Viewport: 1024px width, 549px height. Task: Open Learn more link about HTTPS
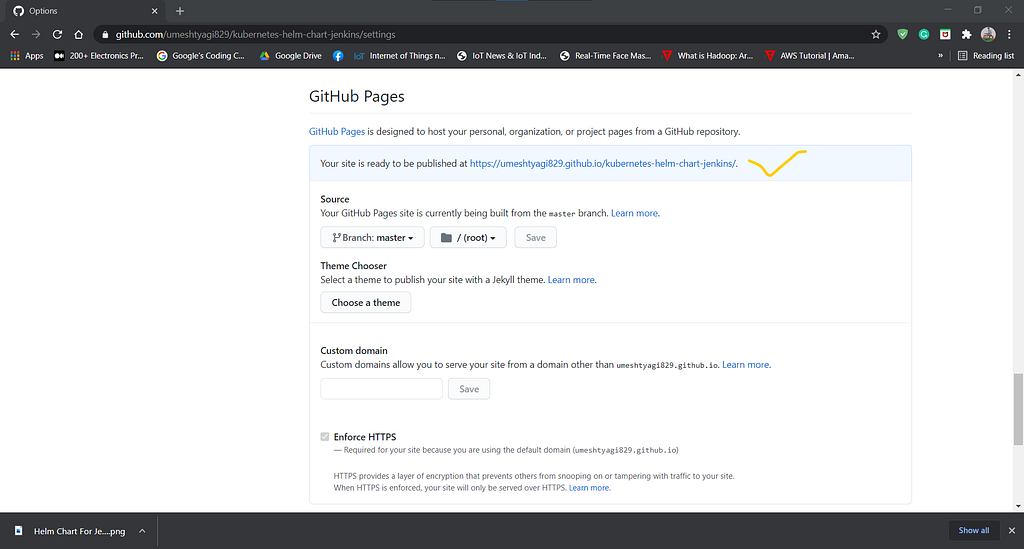589,488
